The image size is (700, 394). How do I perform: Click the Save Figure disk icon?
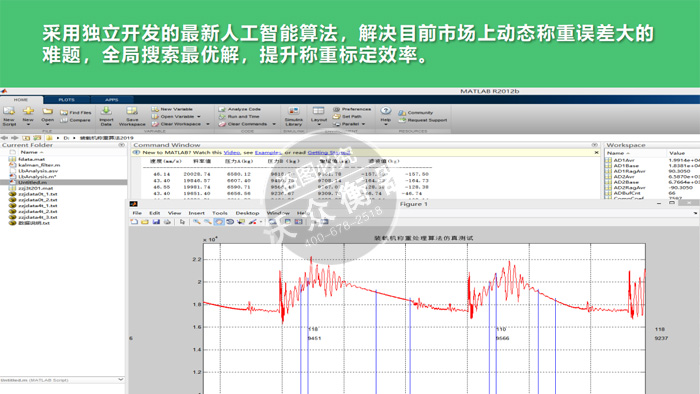pyautogui.click(x=156, y=222)
